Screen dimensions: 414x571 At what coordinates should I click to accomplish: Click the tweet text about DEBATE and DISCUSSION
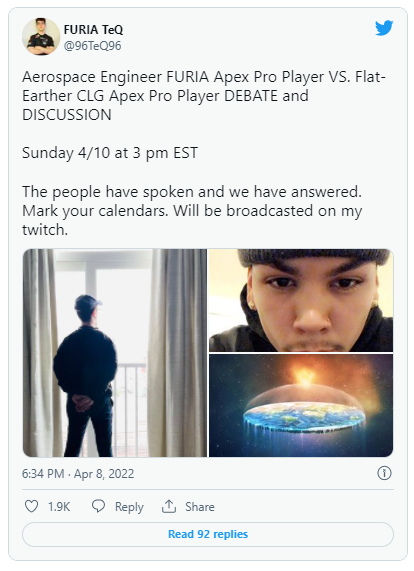tap(204, 96)
